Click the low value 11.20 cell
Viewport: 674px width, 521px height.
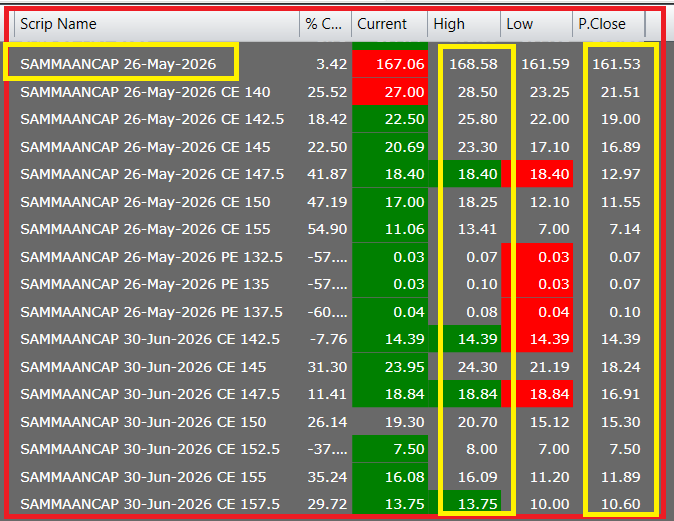click(x=537, y=477)
